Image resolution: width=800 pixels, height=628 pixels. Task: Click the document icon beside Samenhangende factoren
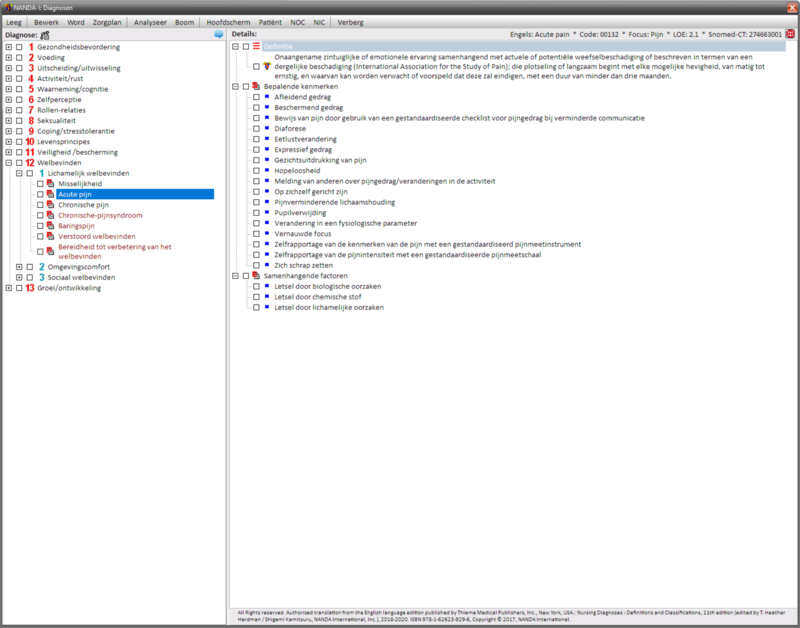point(256,276)
